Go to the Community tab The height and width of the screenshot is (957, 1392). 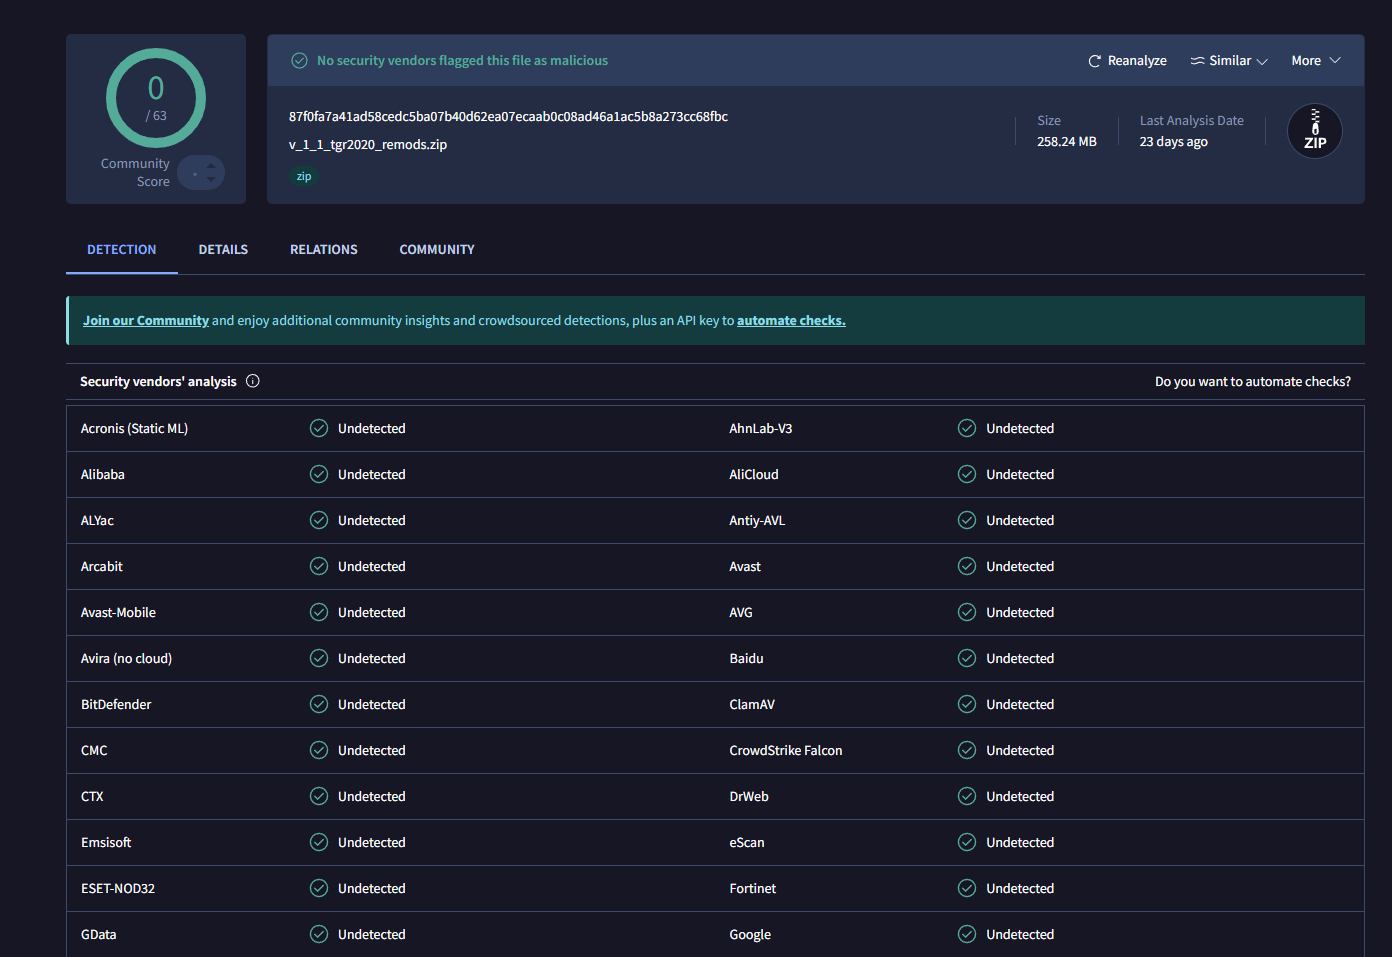coord(437,250)
